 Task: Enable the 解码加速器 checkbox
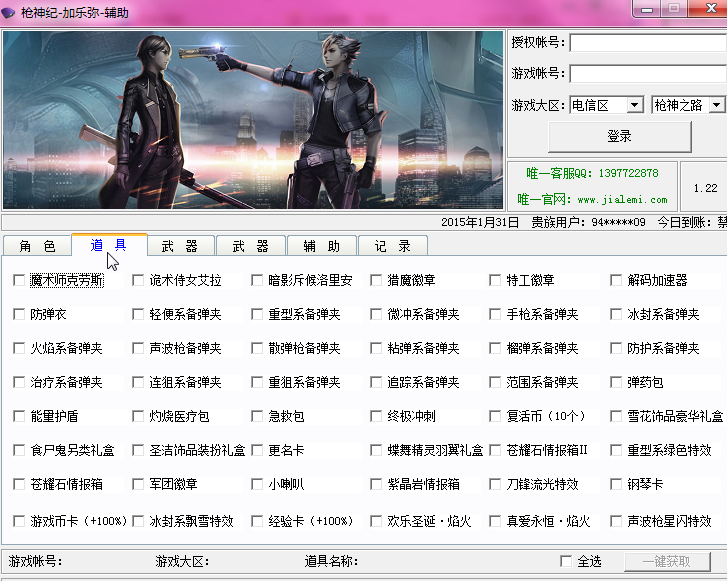click(x=616, y=280)
